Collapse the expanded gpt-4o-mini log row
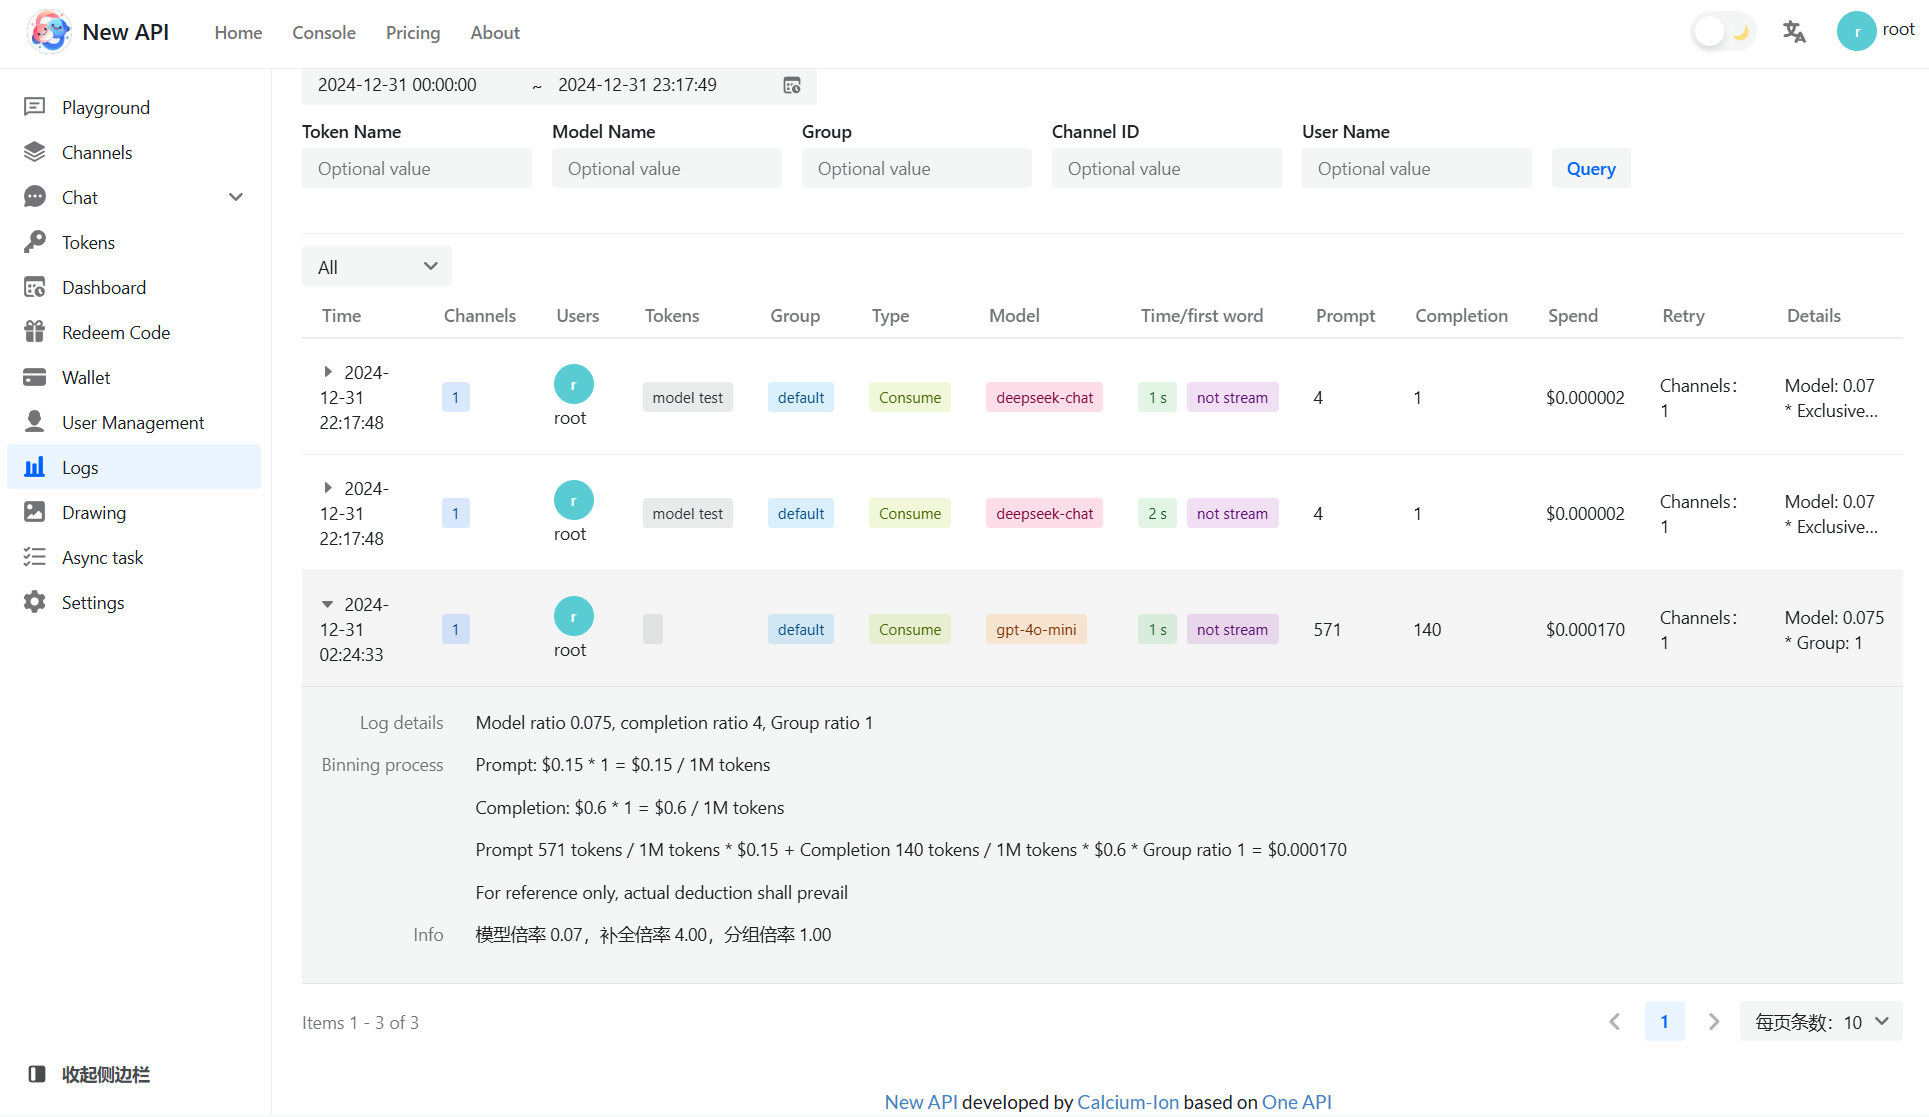Viewport: 1929px width, 1117px height. pyautogui.click(x=327, y=604)
